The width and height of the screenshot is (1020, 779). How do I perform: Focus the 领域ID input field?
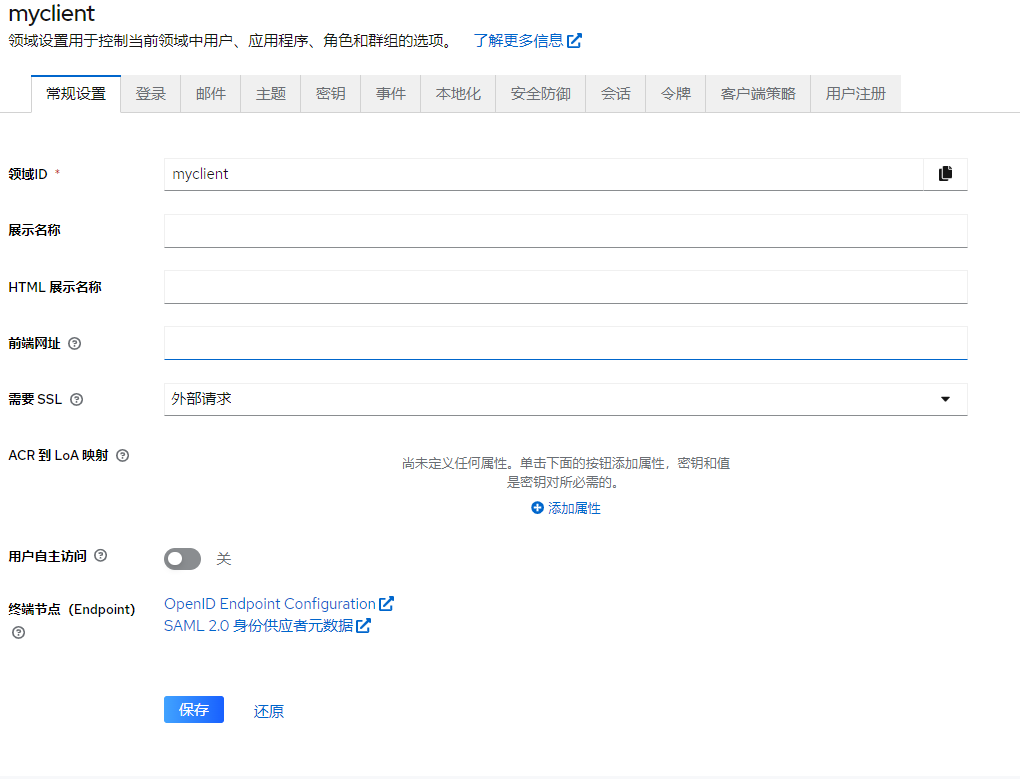543,174
